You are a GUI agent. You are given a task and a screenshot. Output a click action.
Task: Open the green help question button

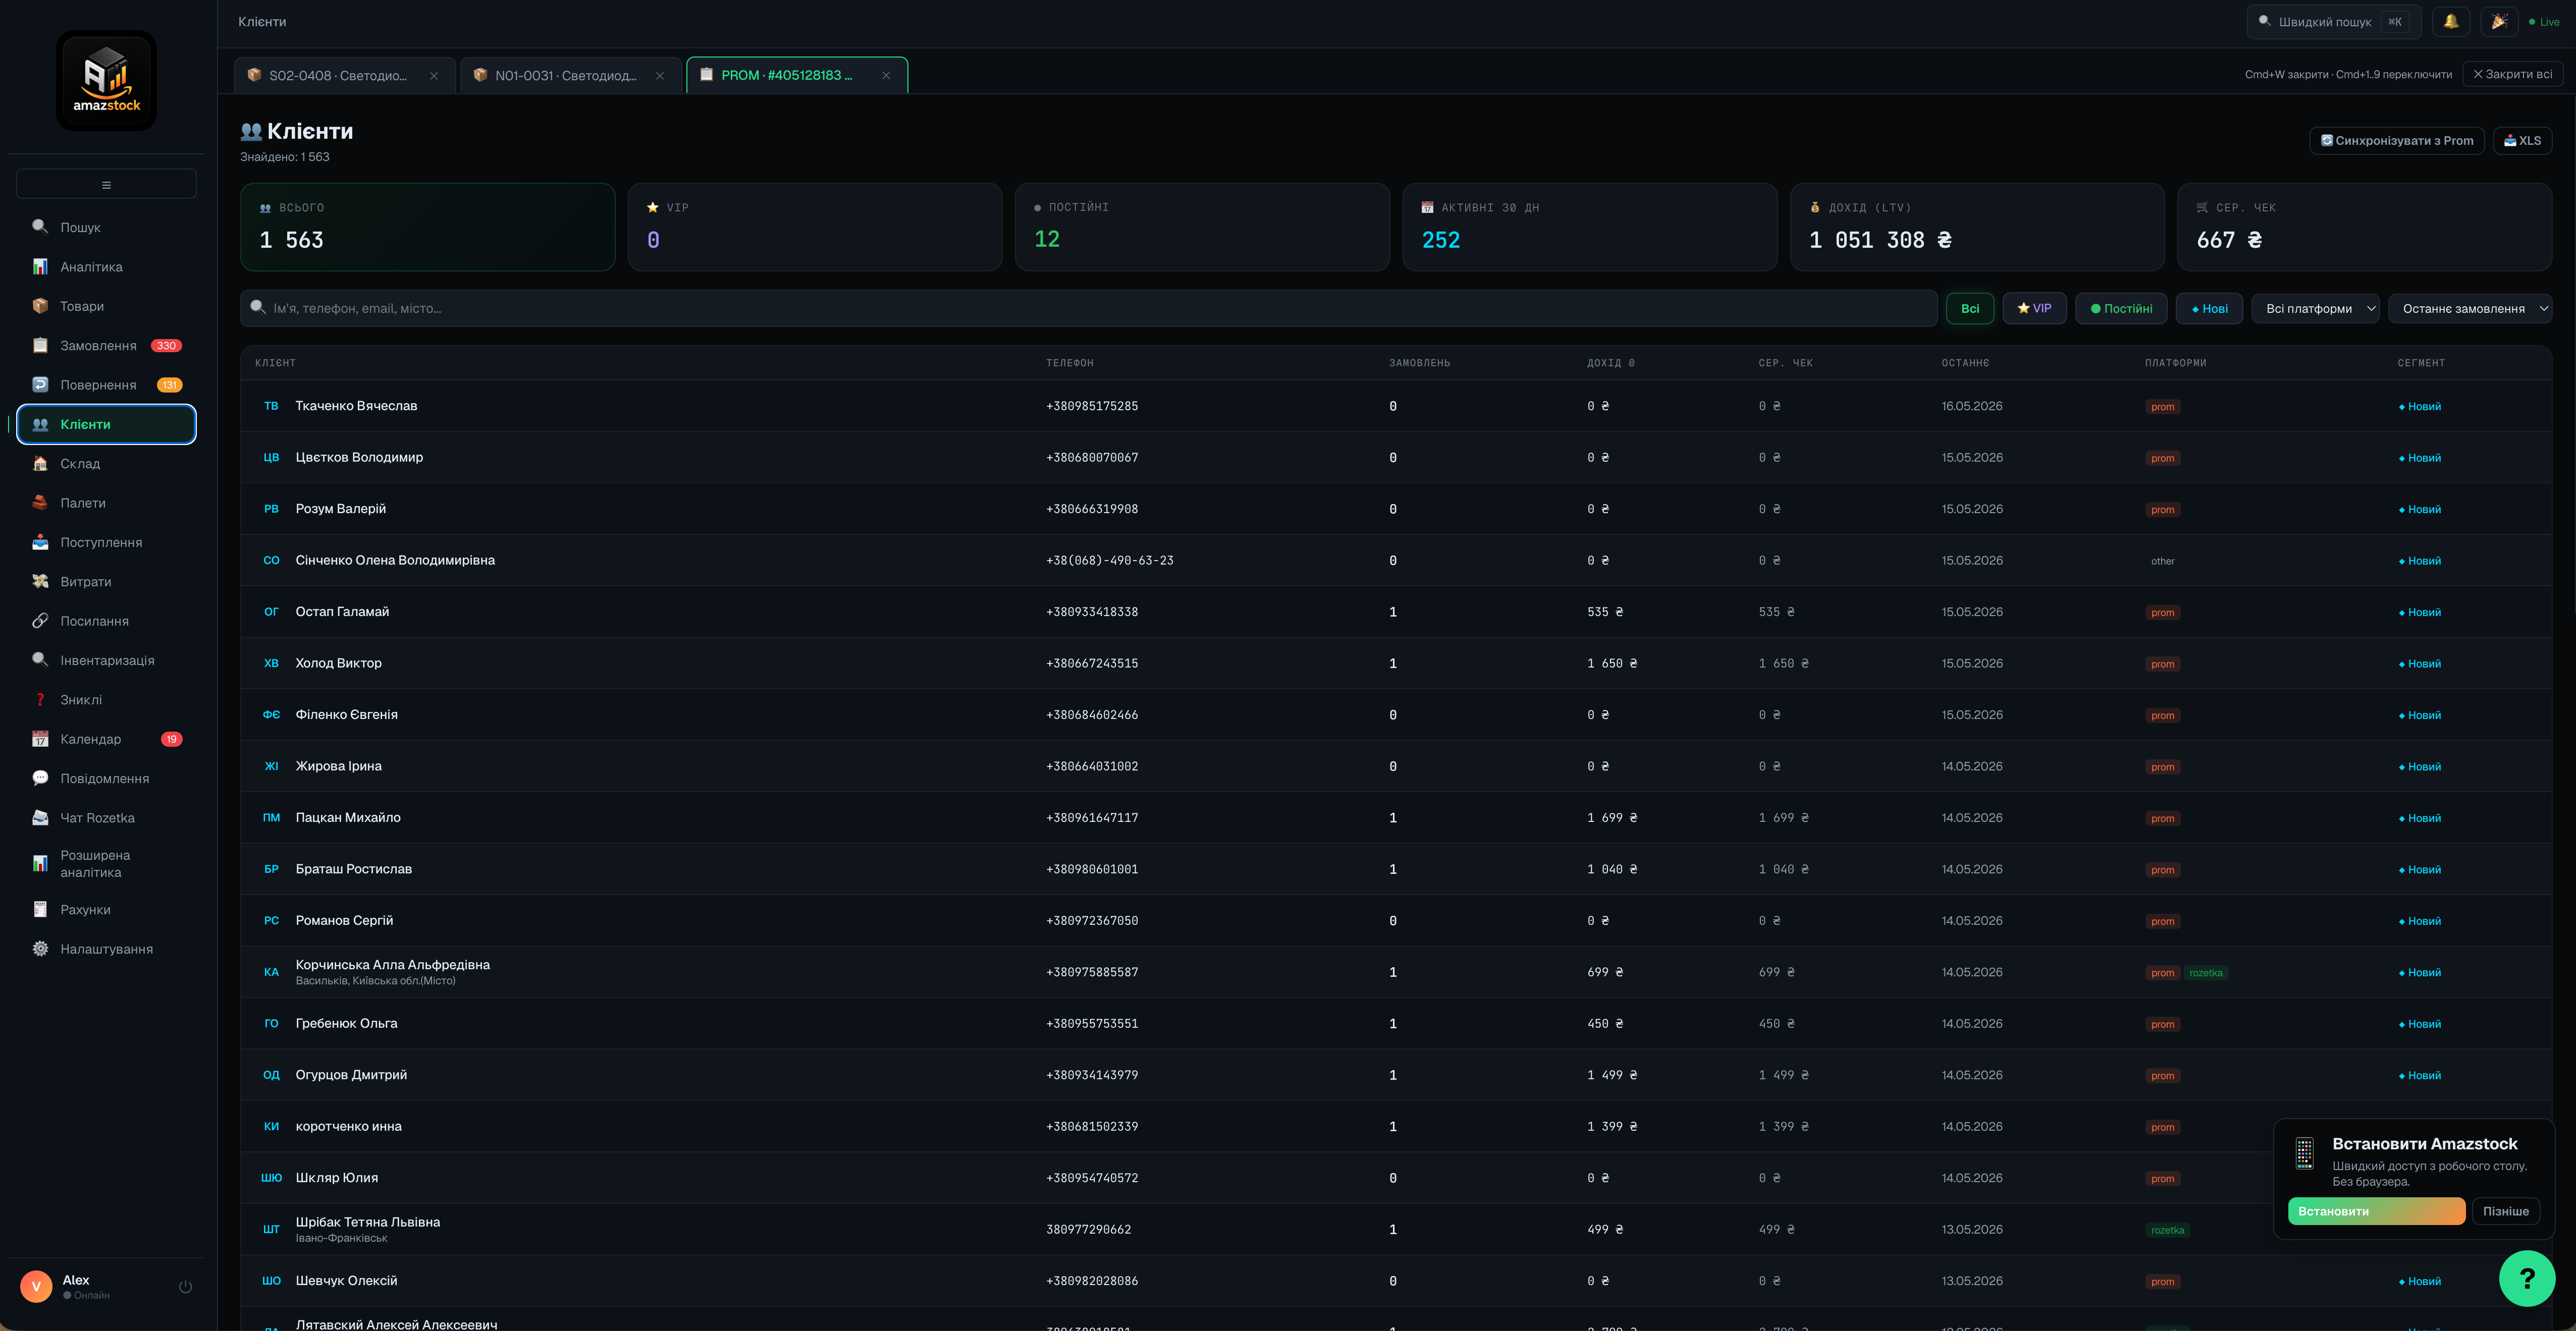(2526, 1278)
